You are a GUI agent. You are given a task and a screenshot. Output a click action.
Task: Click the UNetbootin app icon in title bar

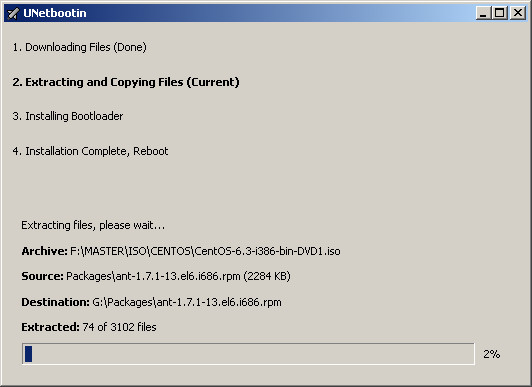13,14
